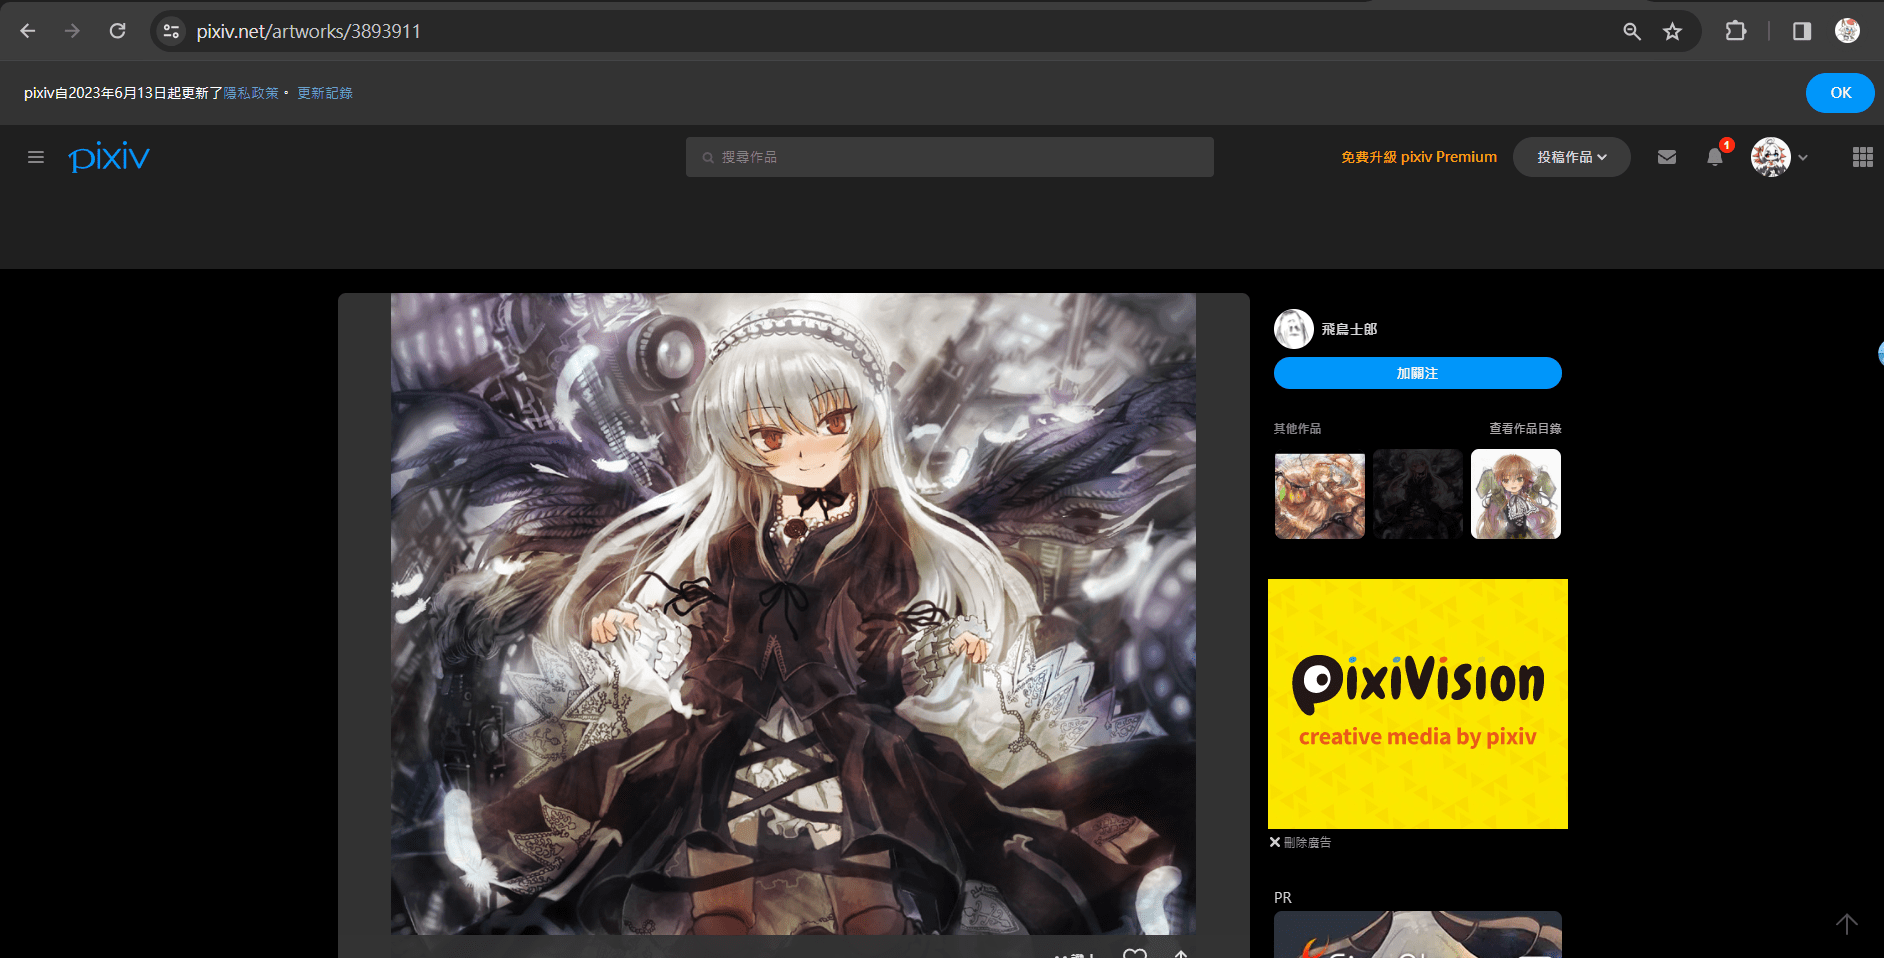Open the 隱私政策 privacy policy link
This screenshot has height=958, width=1884.
click(251, 93)
